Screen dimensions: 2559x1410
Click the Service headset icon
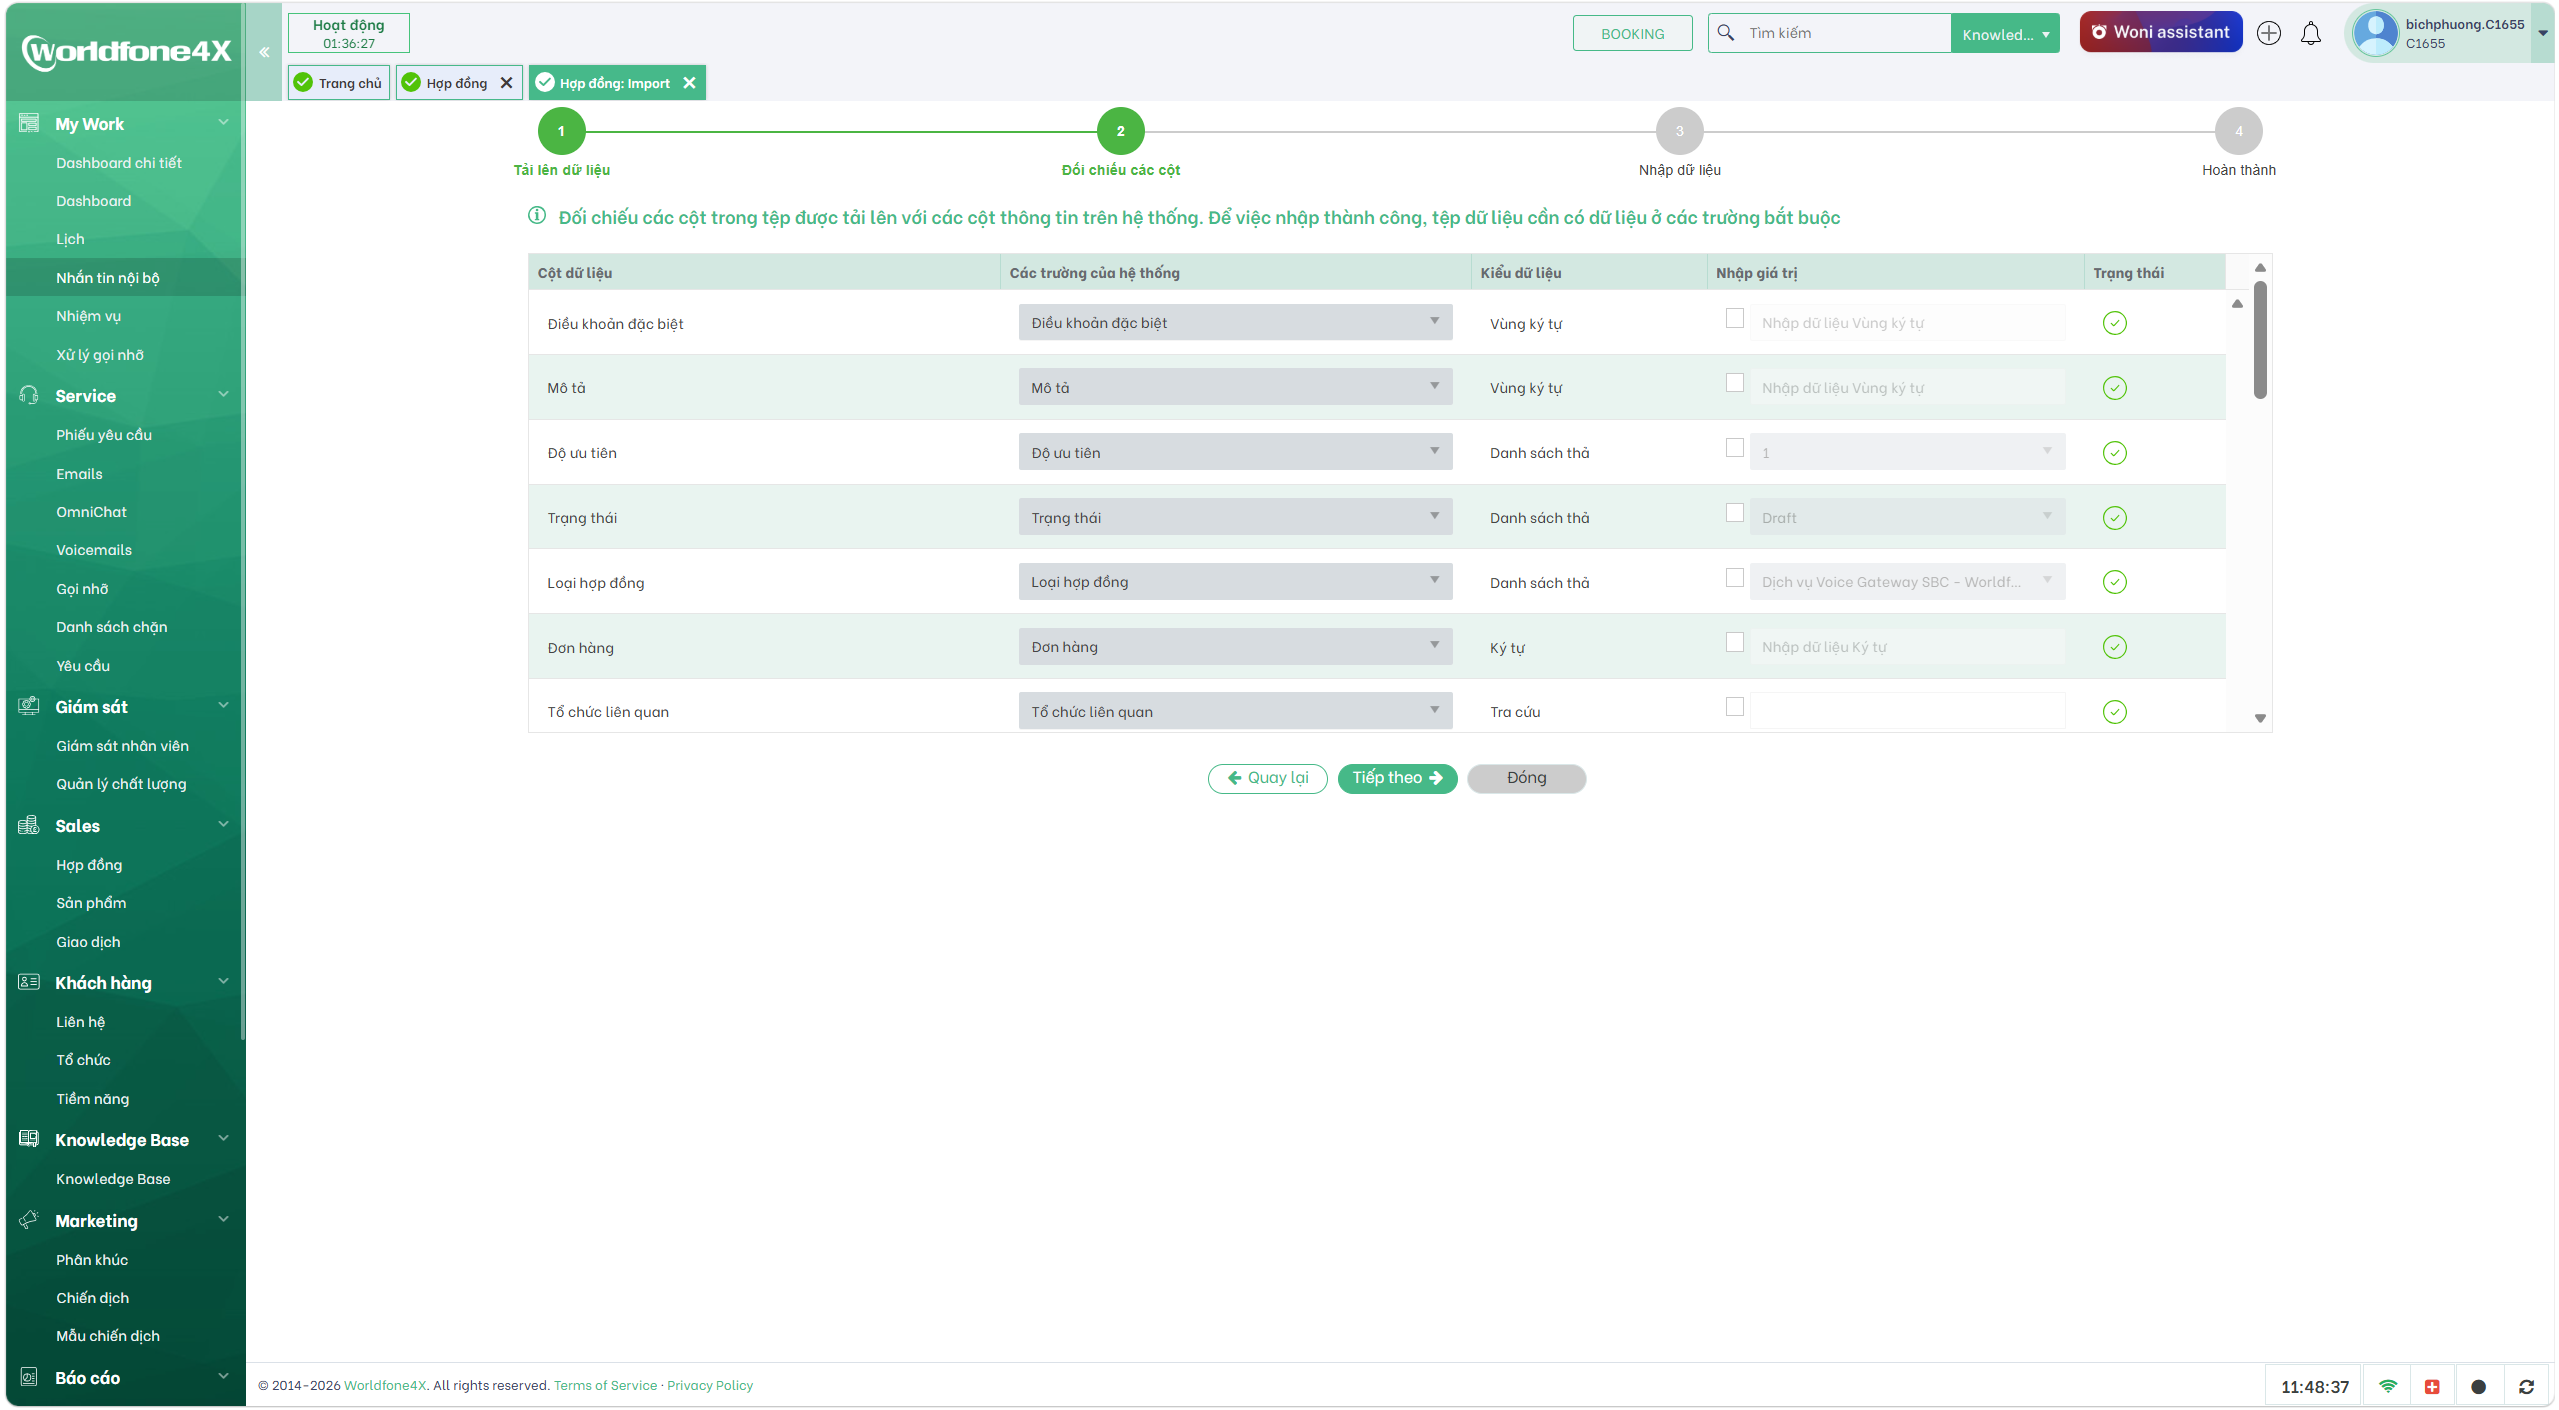(x=29, y=395)
